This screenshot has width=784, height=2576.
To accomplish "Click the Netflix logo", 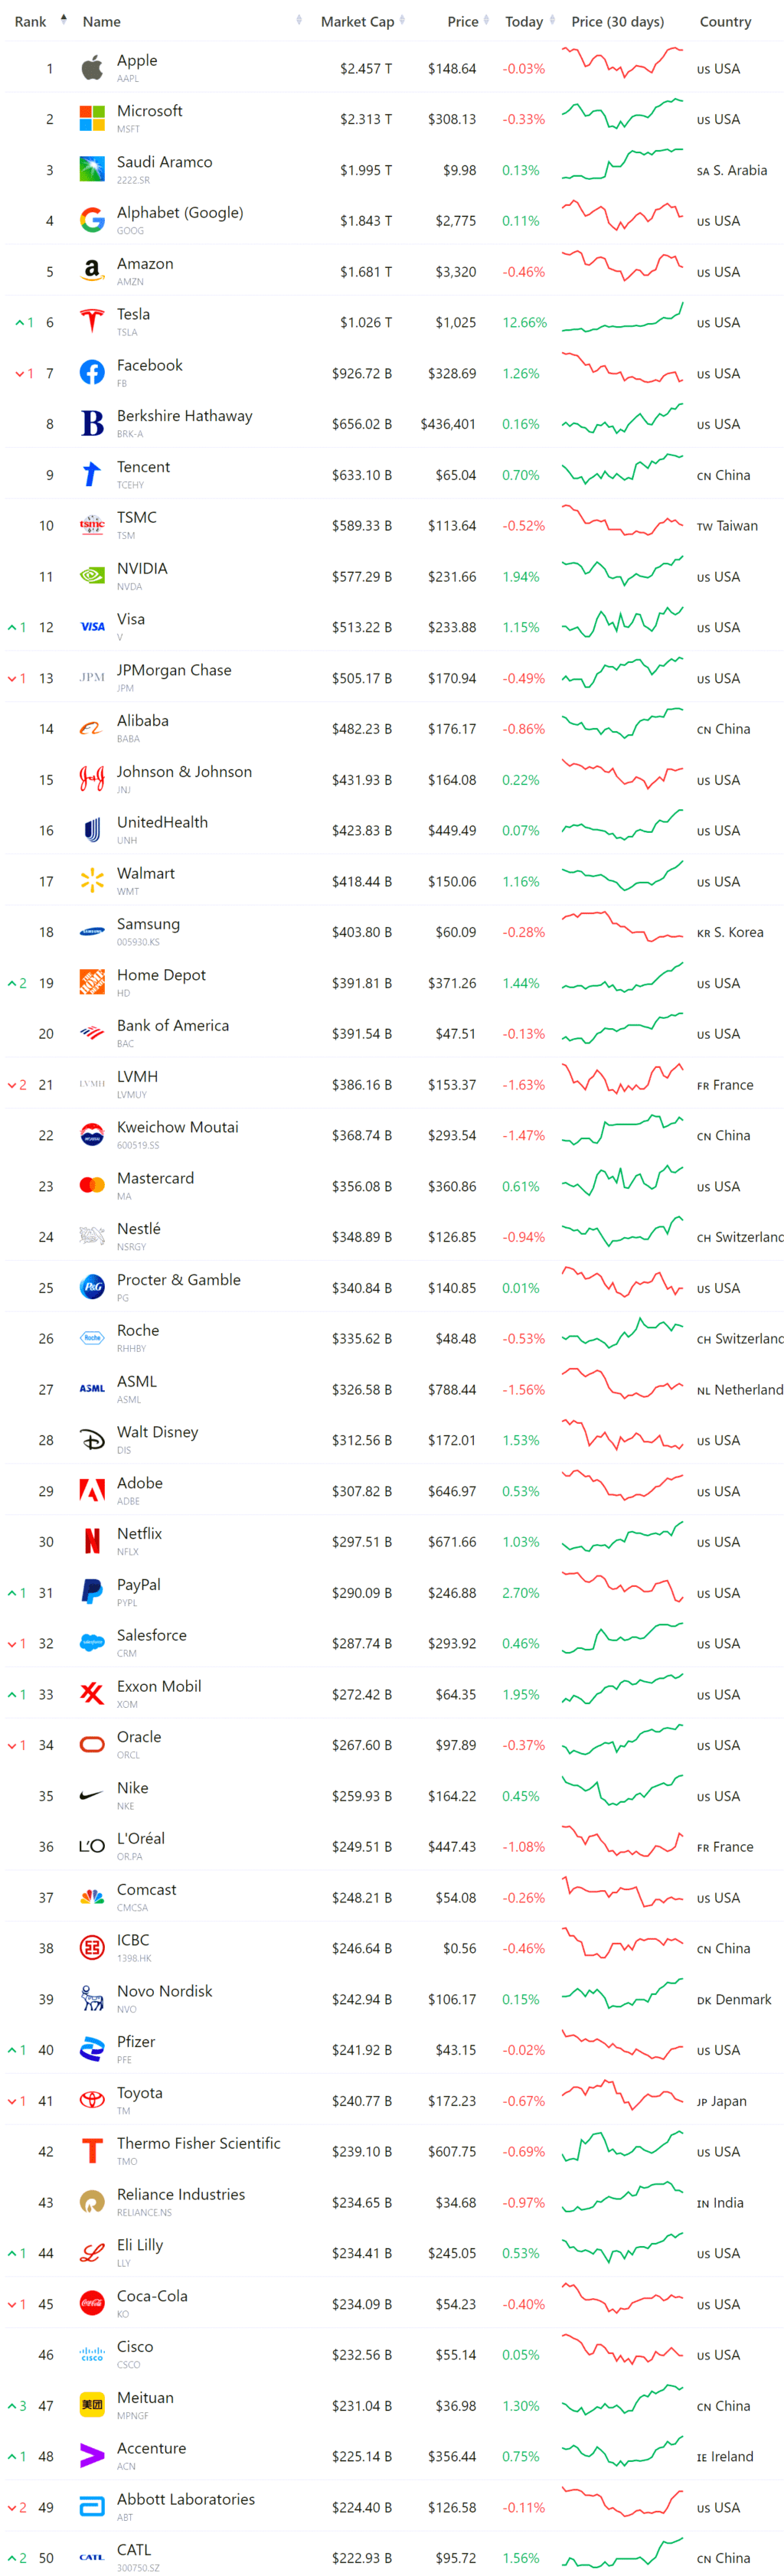I will (91, 1541).
